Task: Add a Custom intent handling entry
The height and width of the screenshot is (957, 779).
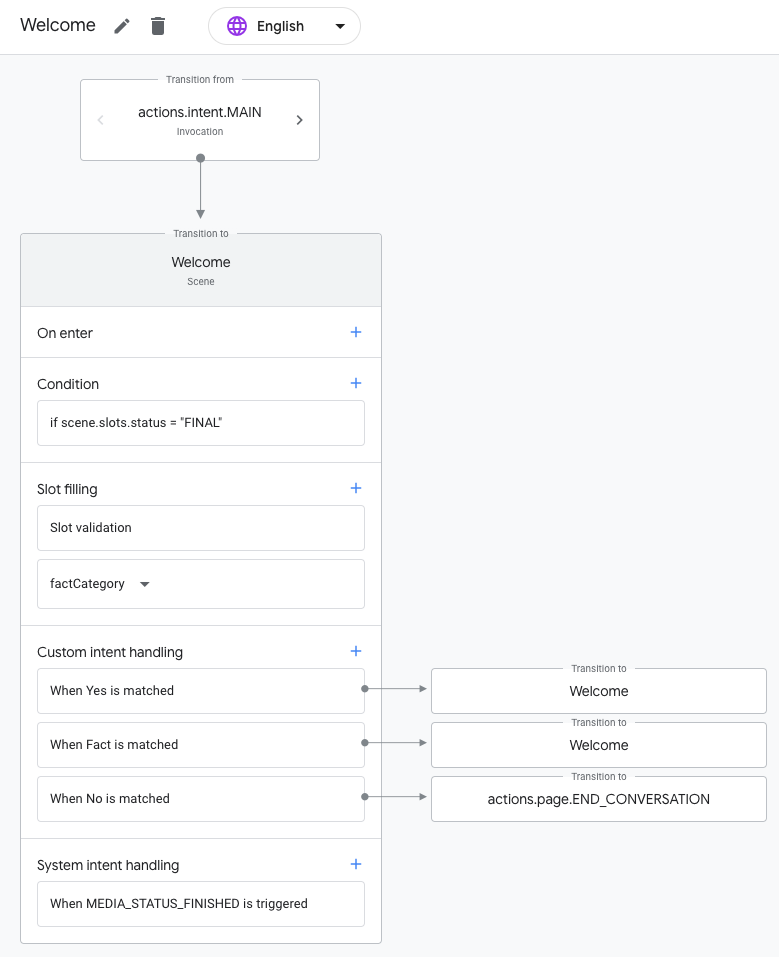Action: point(355,651)
